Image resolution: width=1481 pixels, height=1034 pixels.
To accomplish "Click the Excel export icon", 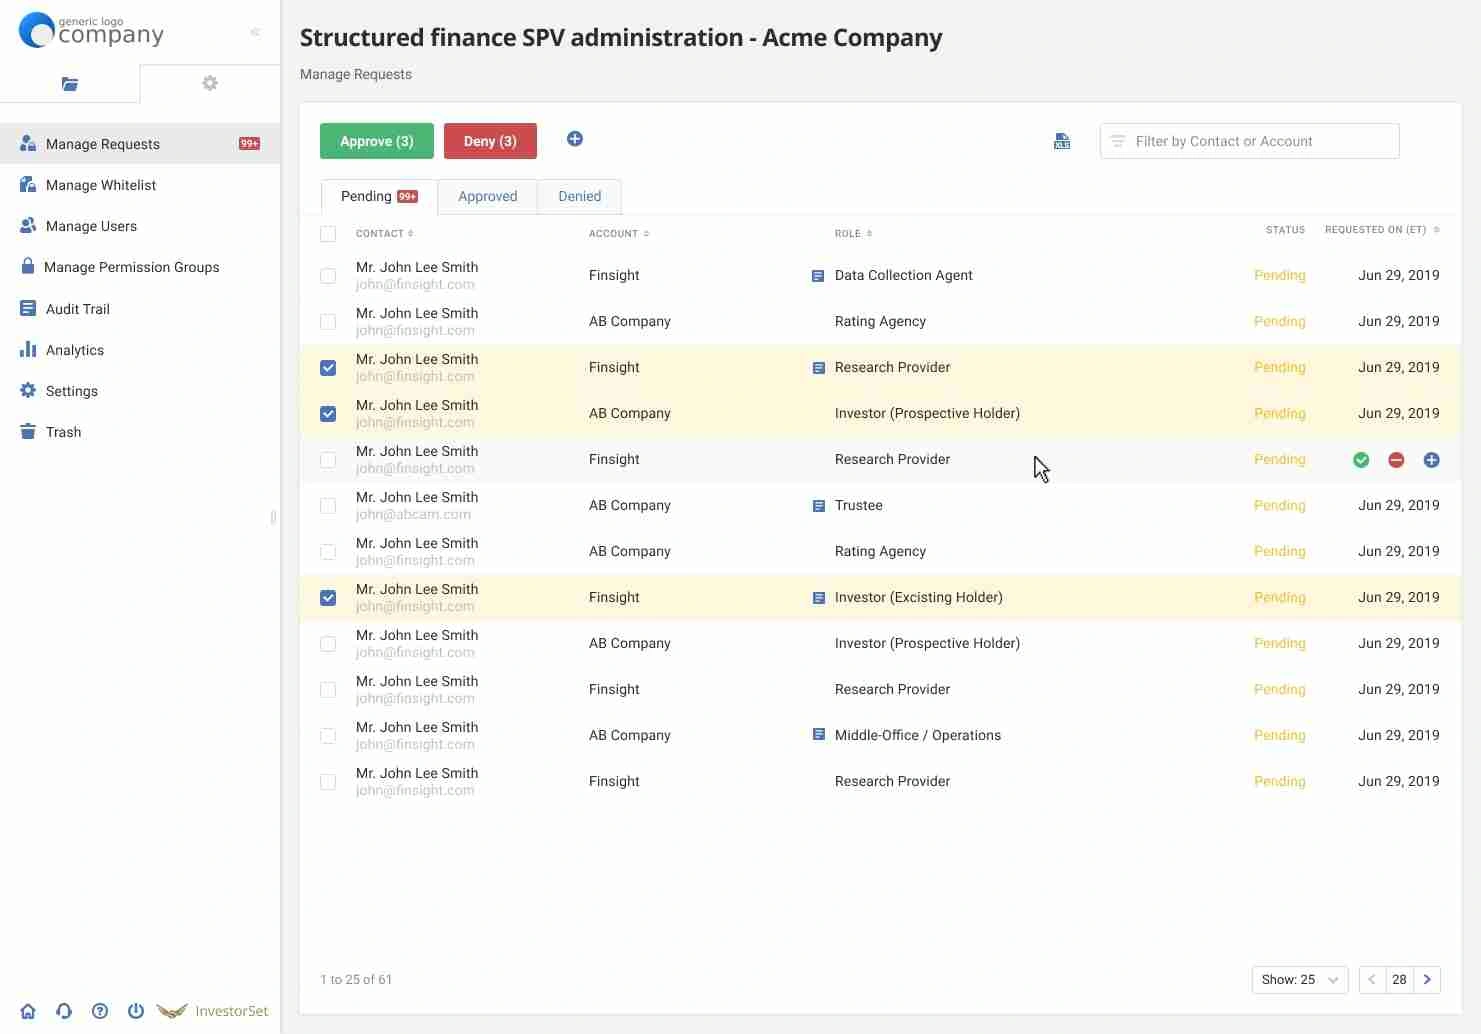I will click(1062, 142).
